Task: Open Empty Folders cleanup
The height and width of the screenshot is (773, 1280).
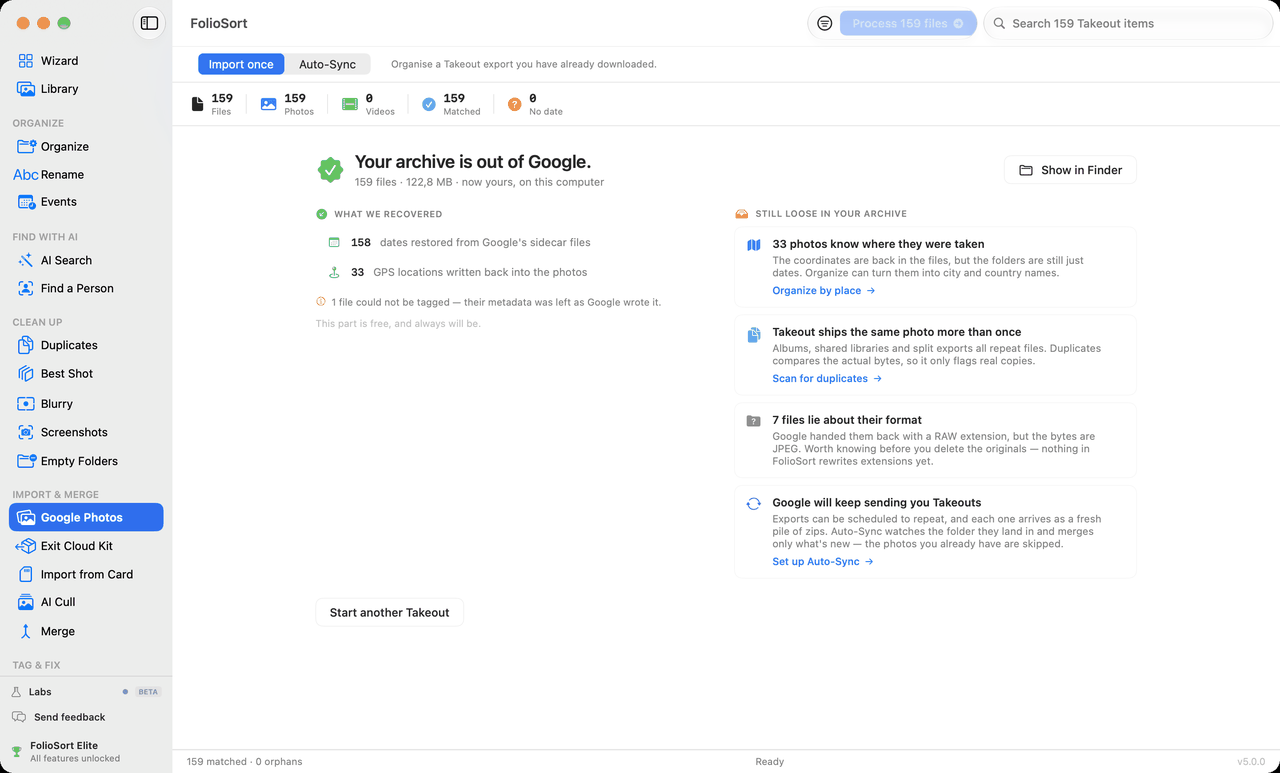Action: 86,461
